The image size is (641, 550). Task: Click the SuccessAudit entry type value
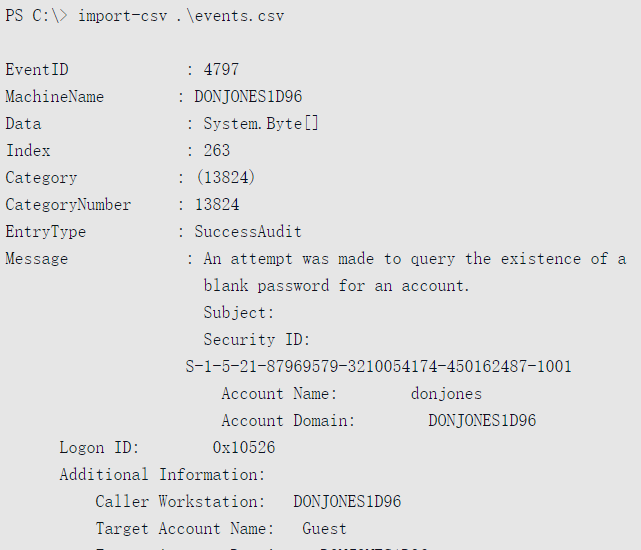point(248,232)
